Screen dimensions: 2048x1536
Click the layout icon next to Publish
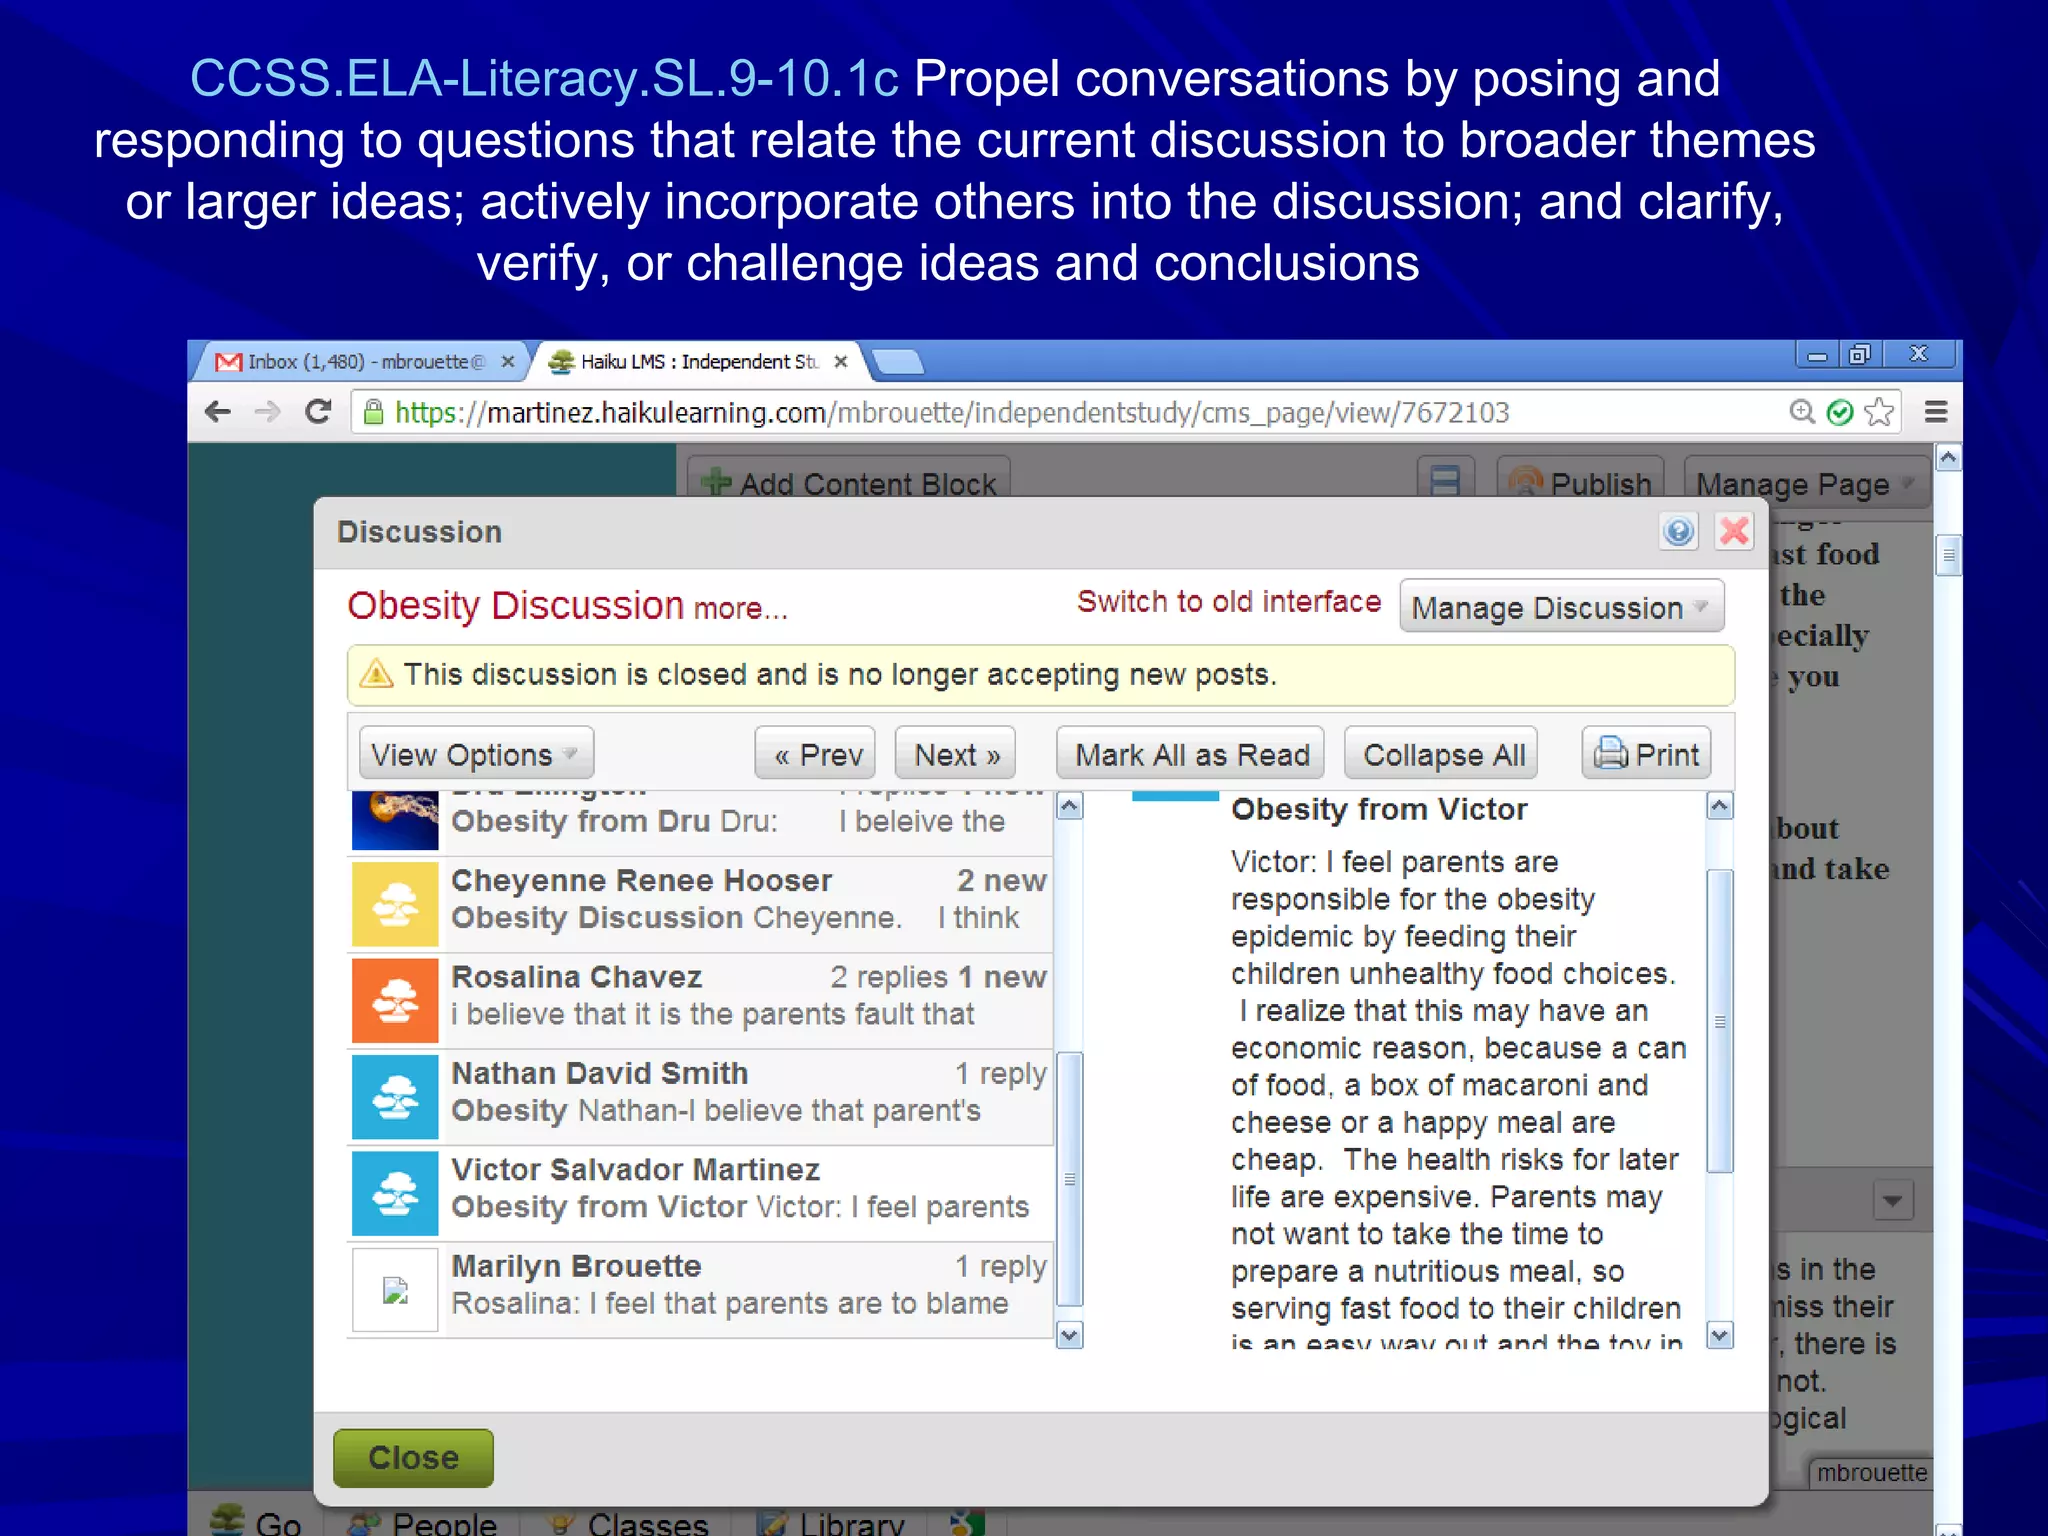pyautogui.click(x=1445, y=481)
